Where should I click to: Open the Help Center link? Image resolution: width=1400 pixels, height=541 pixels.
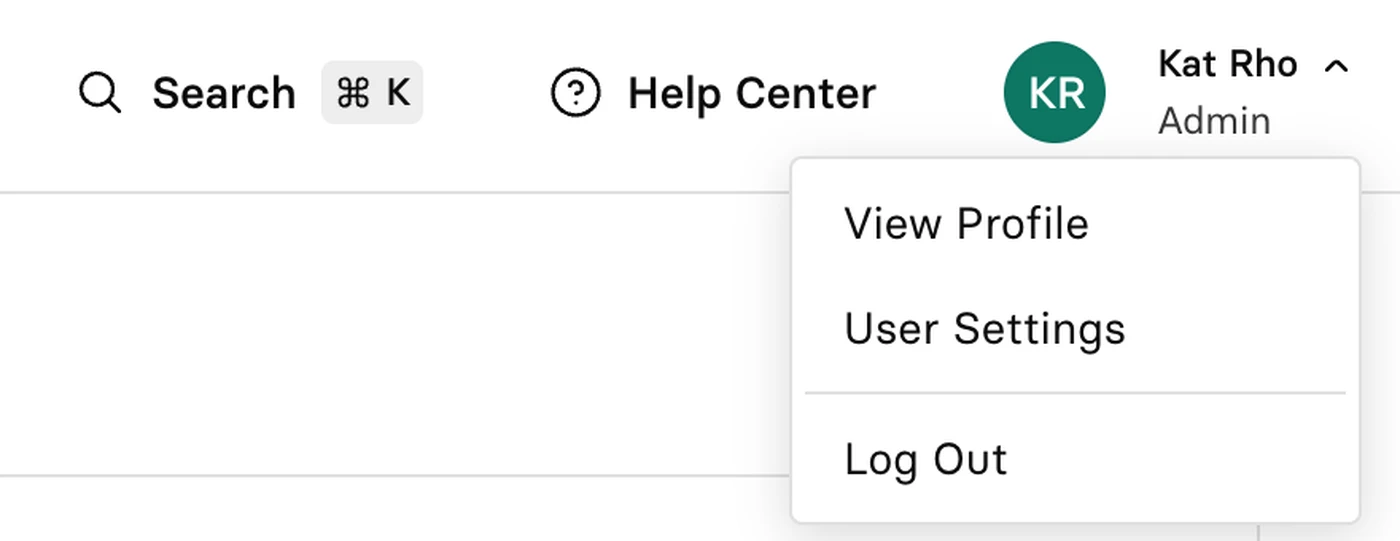click(714, 93)
